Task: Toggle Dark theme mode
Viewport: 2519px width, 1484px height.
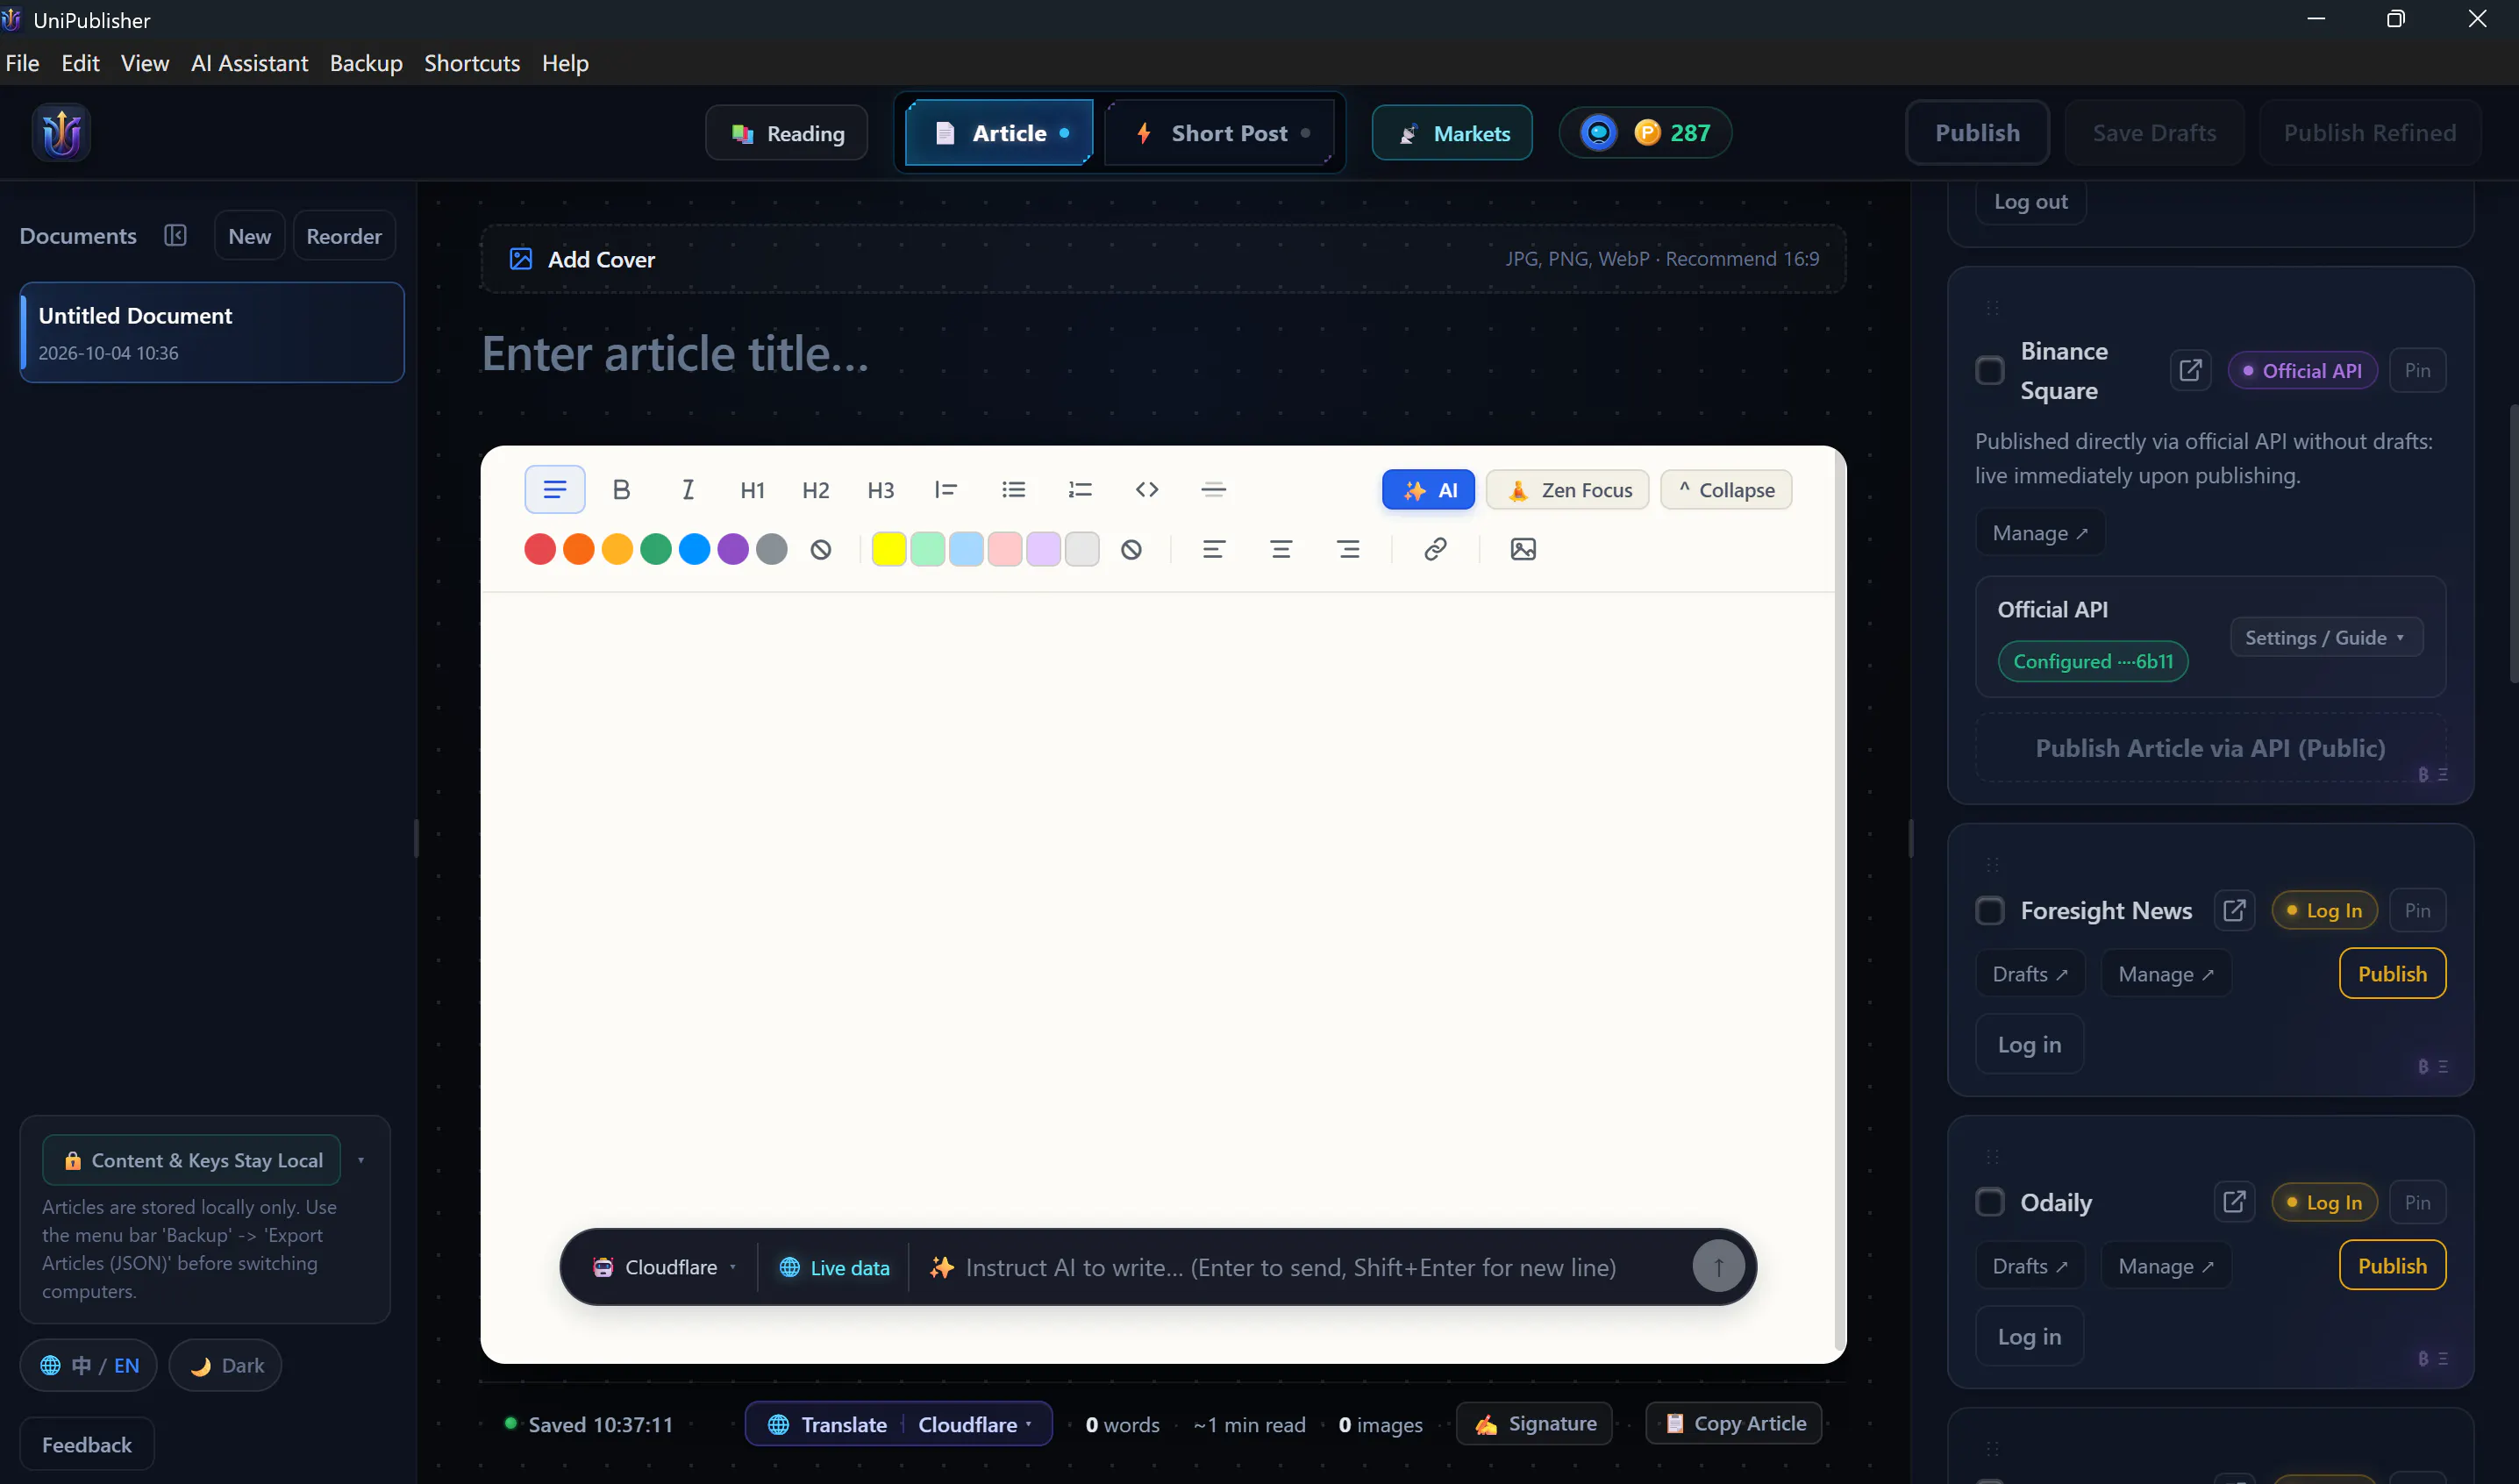Action: coord(226,1366)
